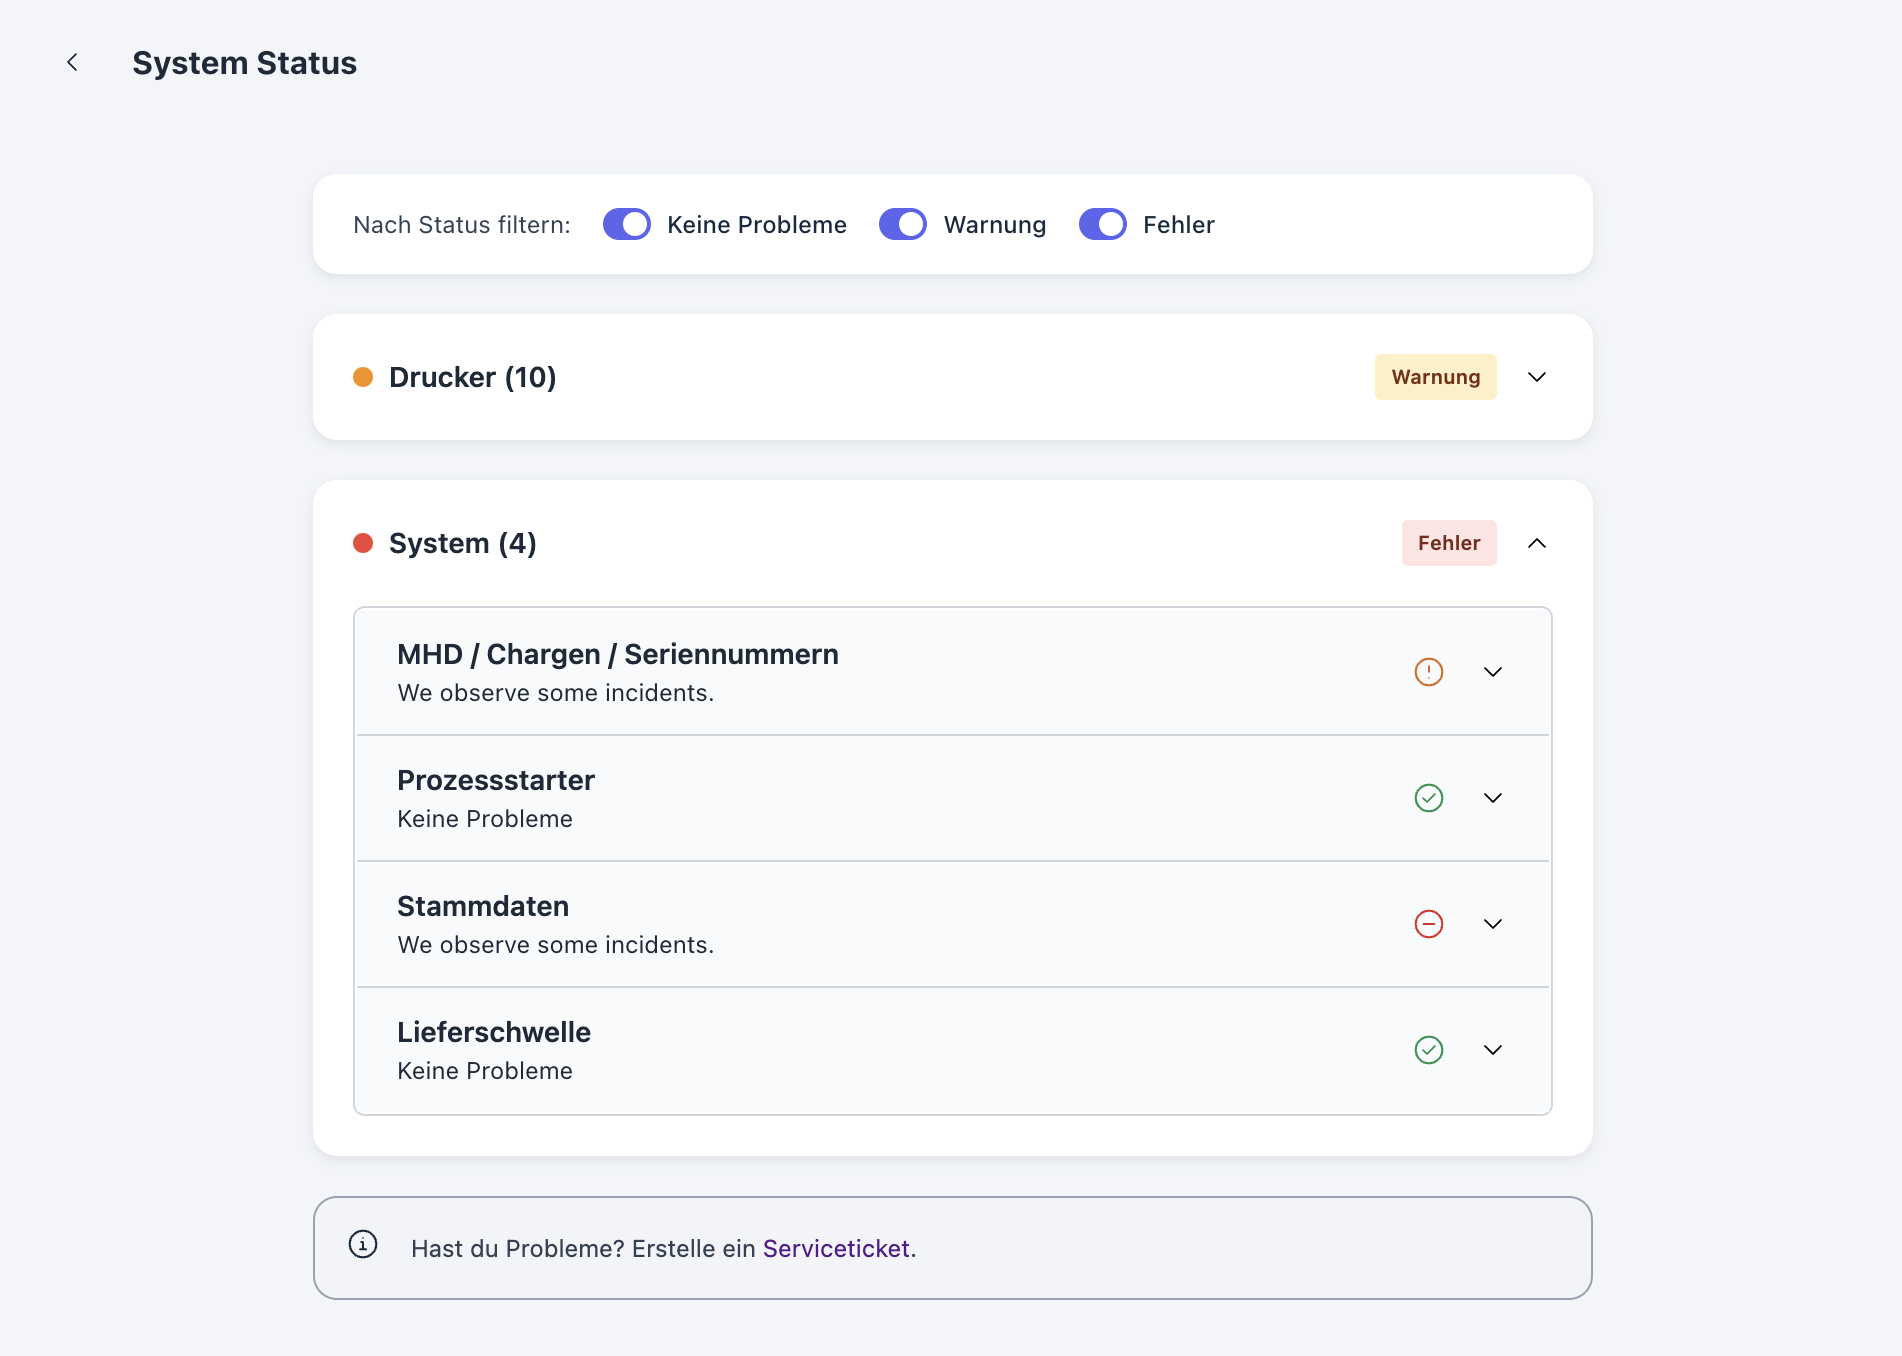Disable the Keine Probleme filter toggle
This screenshot has width=1902, height=1356.
point(626,224)
